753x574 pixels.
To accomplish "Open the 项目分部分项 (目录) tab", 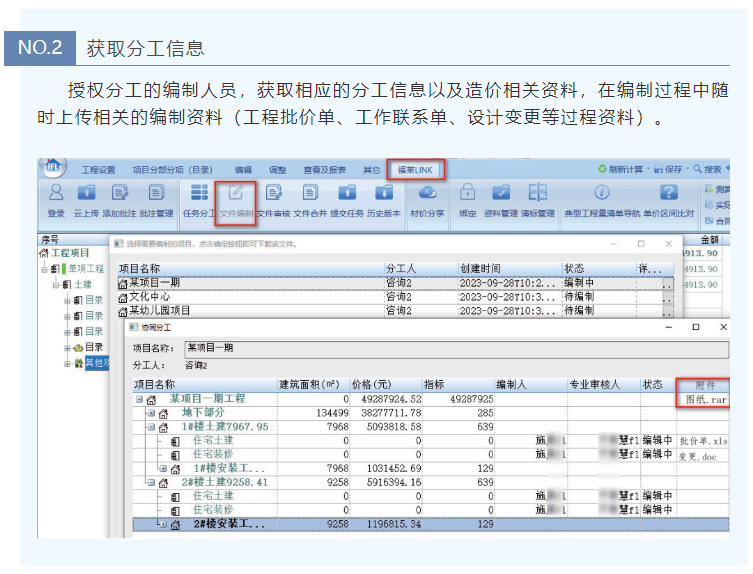I will click(x=172, y=170).
